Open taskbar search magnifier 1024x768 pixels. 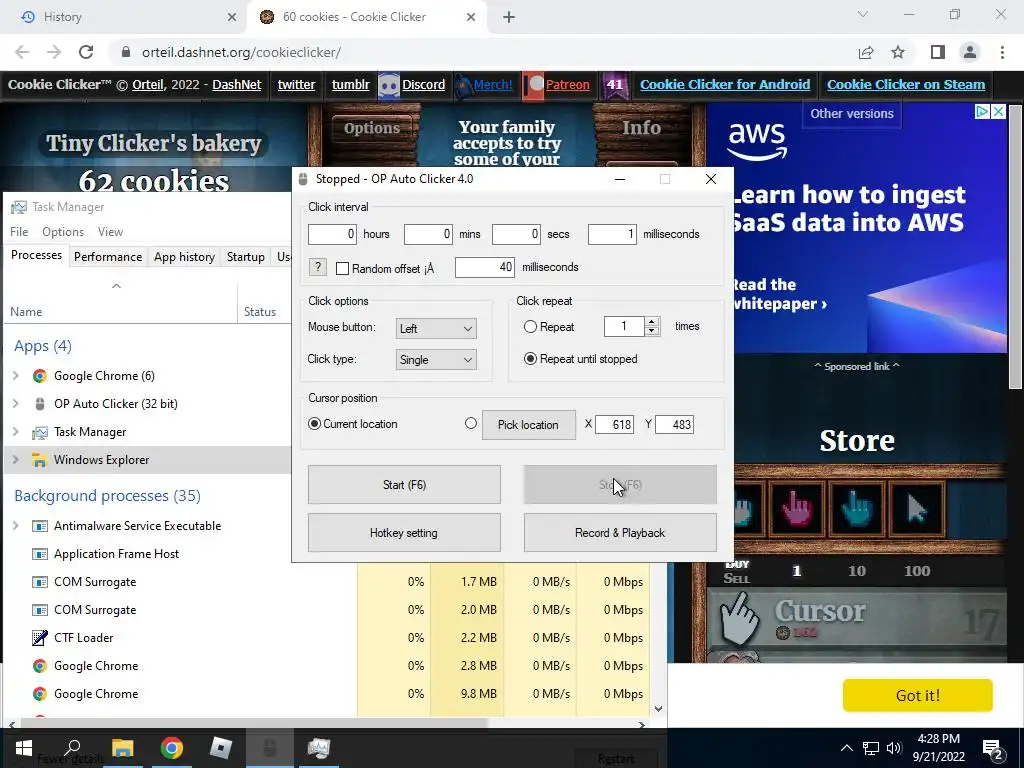click(72, 748)
